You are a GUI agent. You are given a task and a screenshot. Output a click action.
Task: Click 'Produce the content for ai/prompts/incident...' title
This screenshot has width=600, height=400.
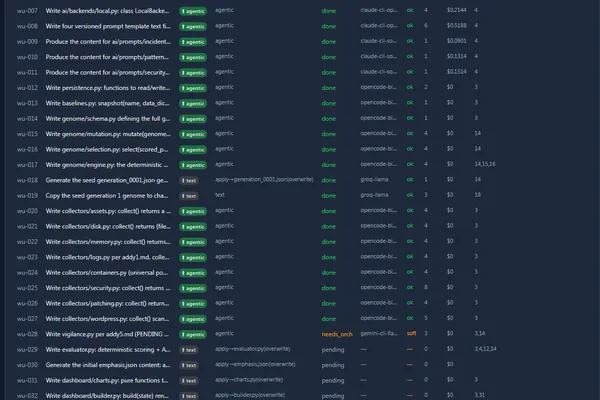tap(108, 41)
